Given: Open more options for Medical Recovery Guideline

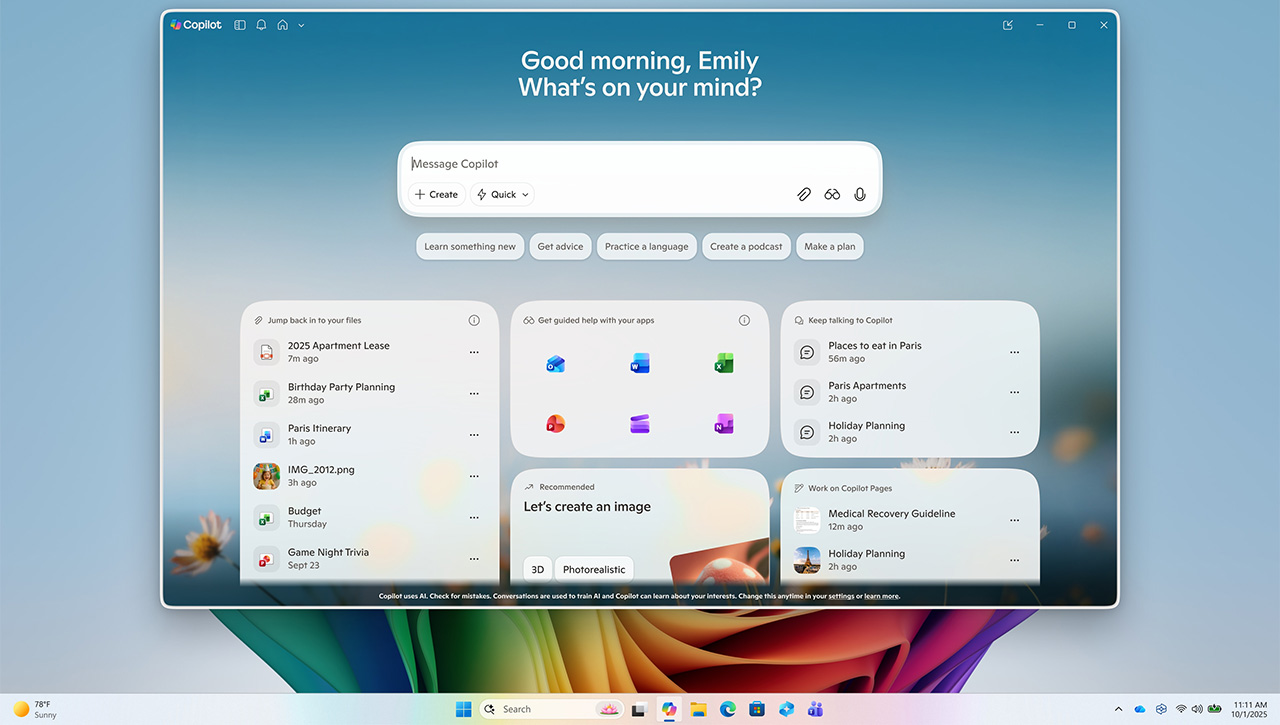Looking at the screenshot, I should pos(1014,520).
